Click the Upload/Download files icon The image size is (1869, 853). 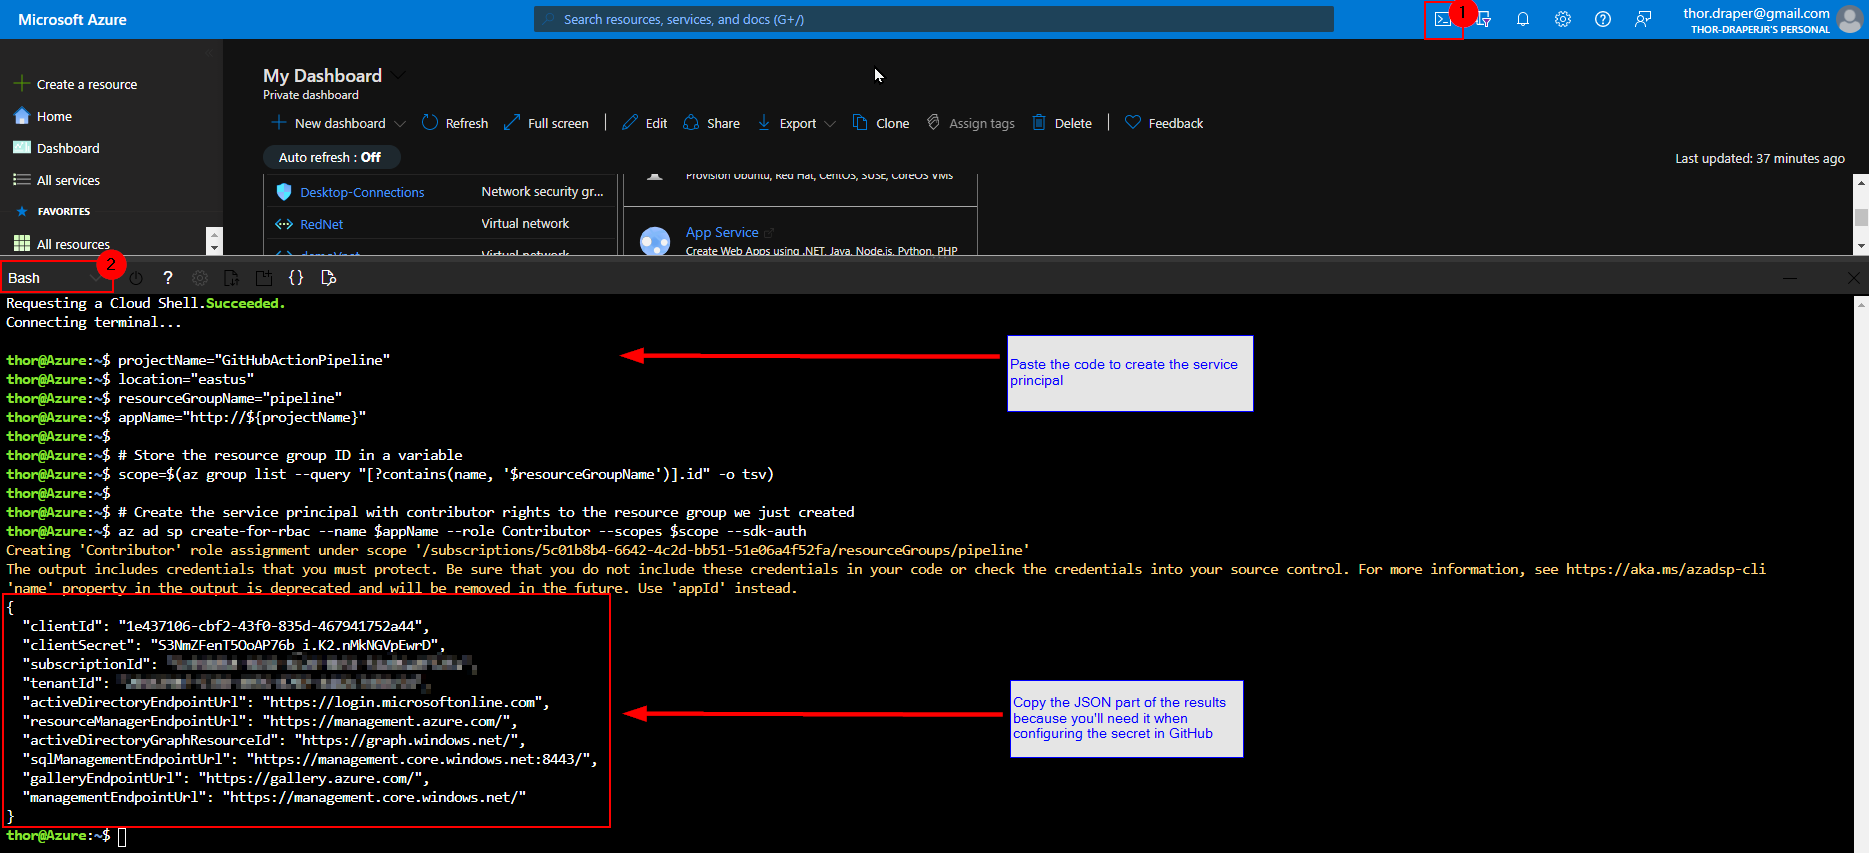232,278
